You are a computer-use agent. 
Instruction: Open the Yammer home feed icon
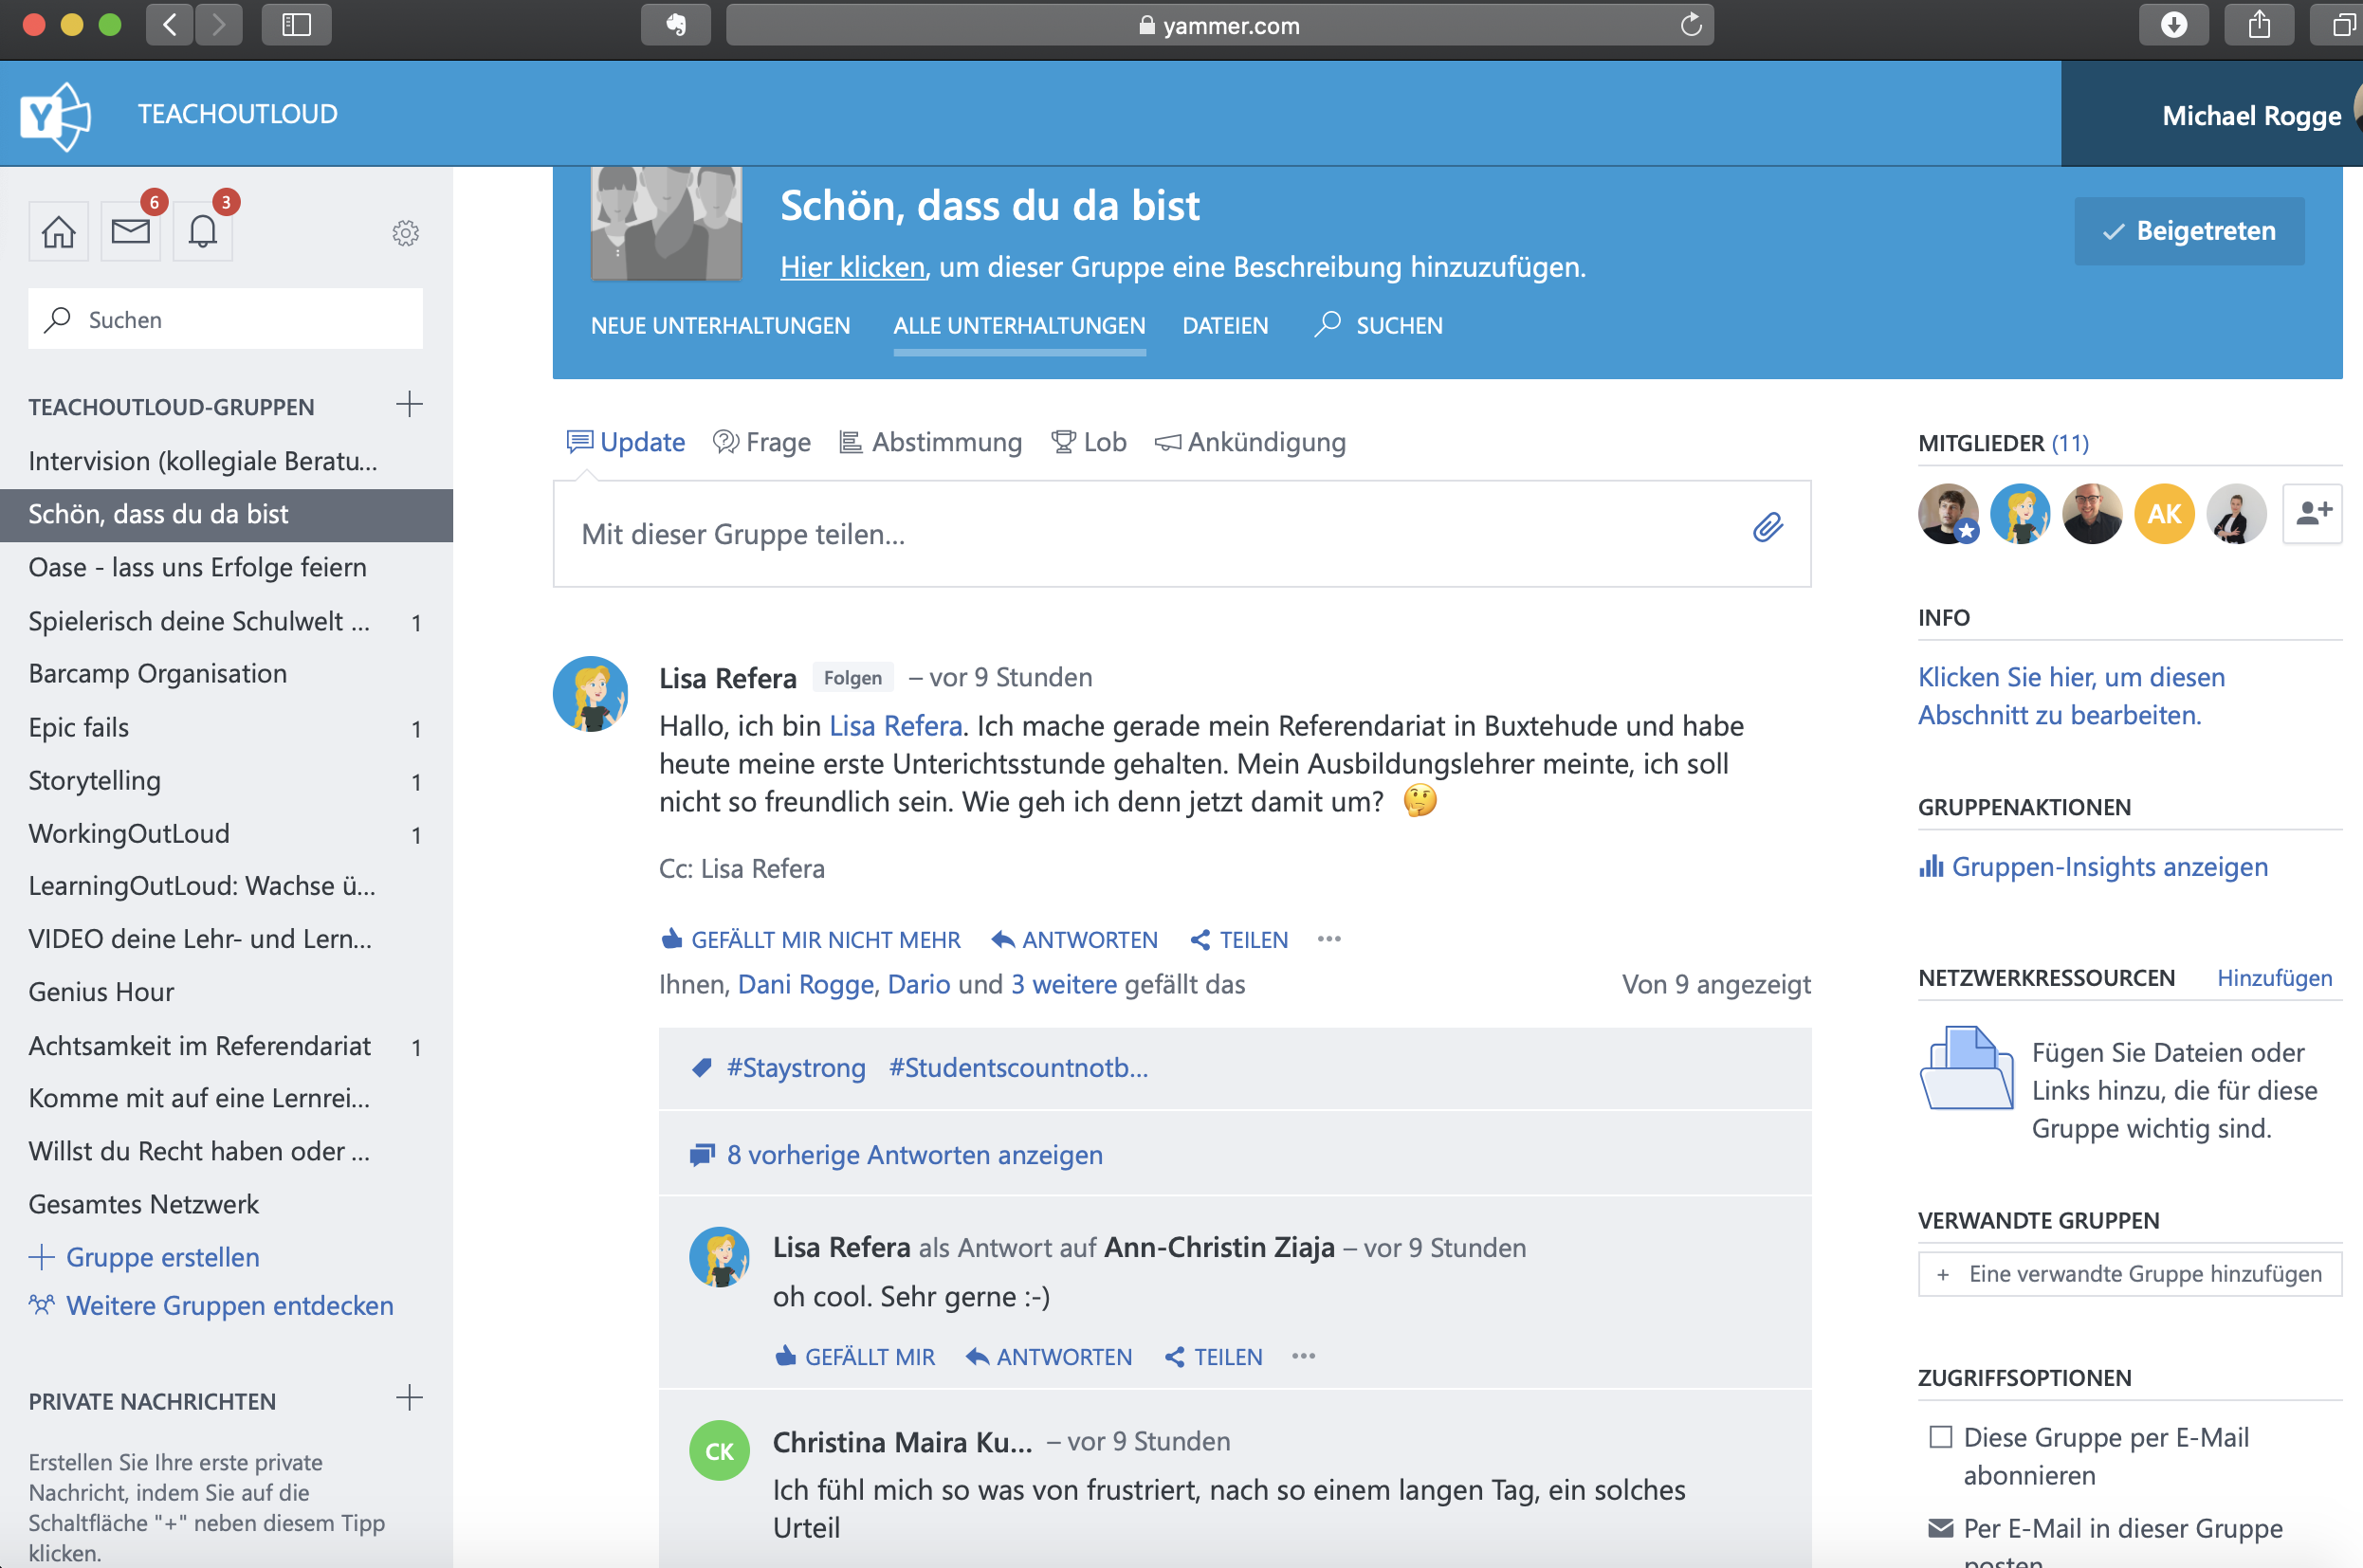point(58,232)
